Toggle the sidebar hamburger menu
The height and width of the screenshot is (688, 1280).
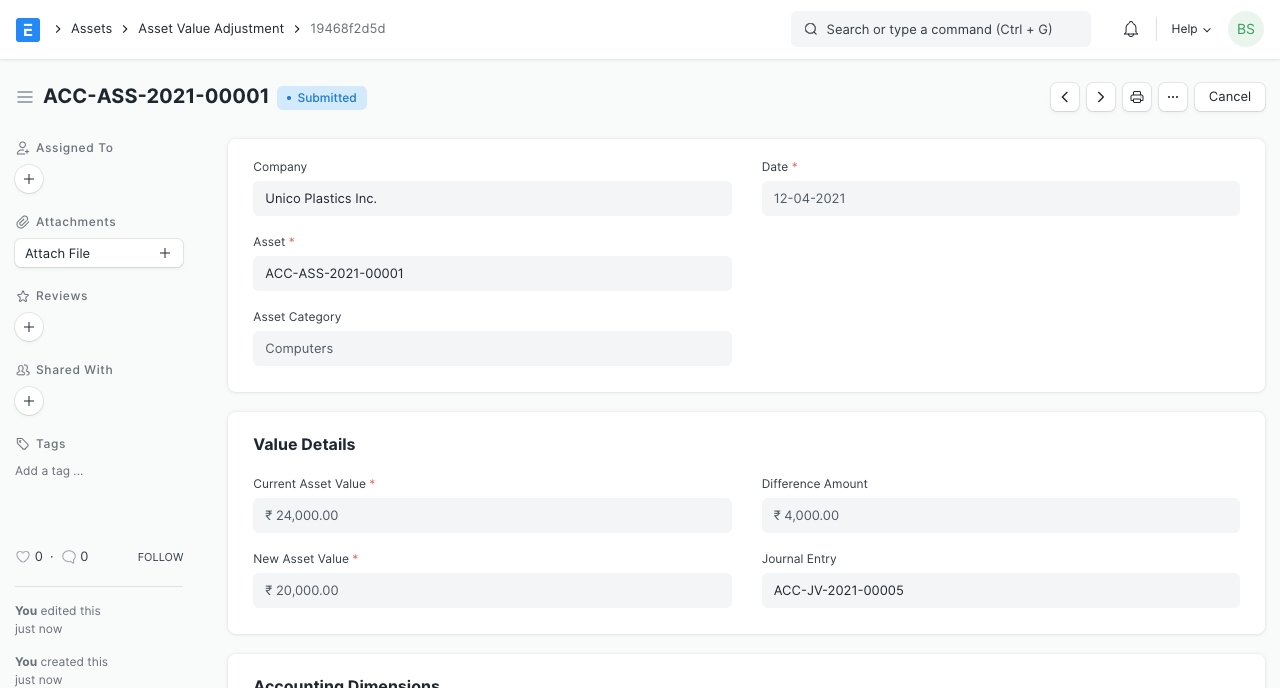click(x=25, y=97)
